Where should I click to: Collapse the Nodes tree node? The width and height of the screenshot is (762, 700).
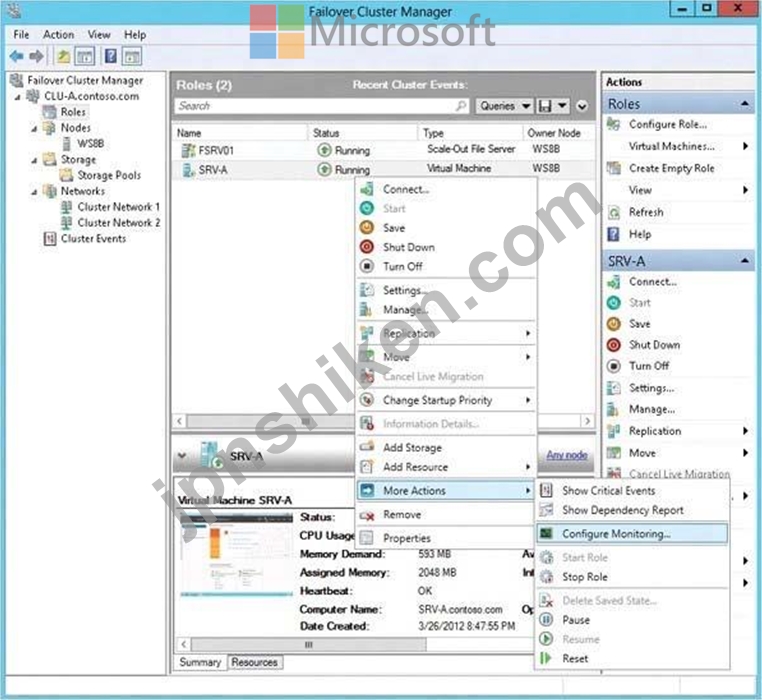[34, 129]
